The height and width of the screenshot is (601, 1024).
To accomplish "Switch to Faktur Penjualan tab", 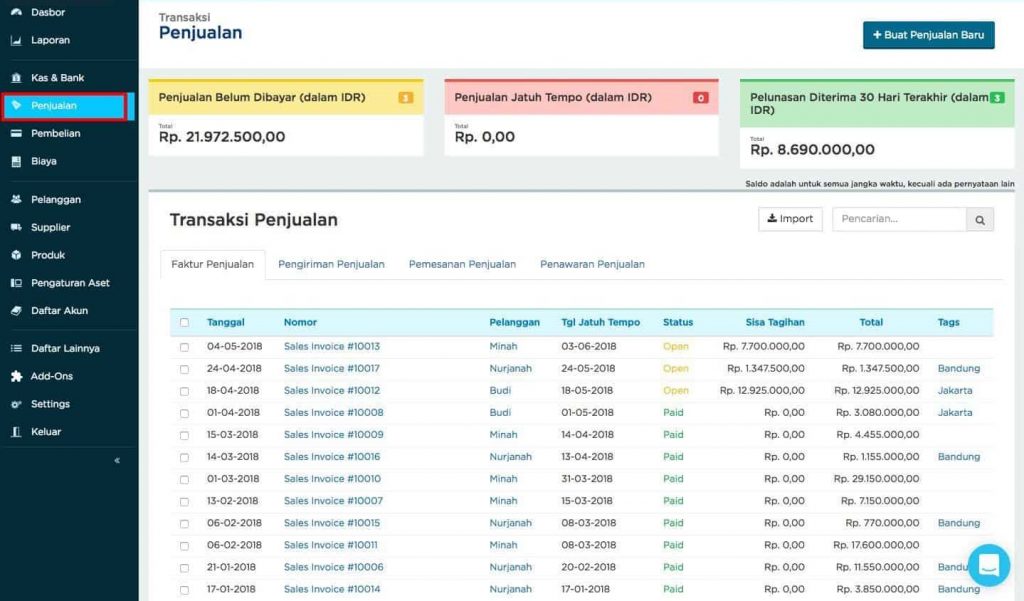I will coord(212,265).
